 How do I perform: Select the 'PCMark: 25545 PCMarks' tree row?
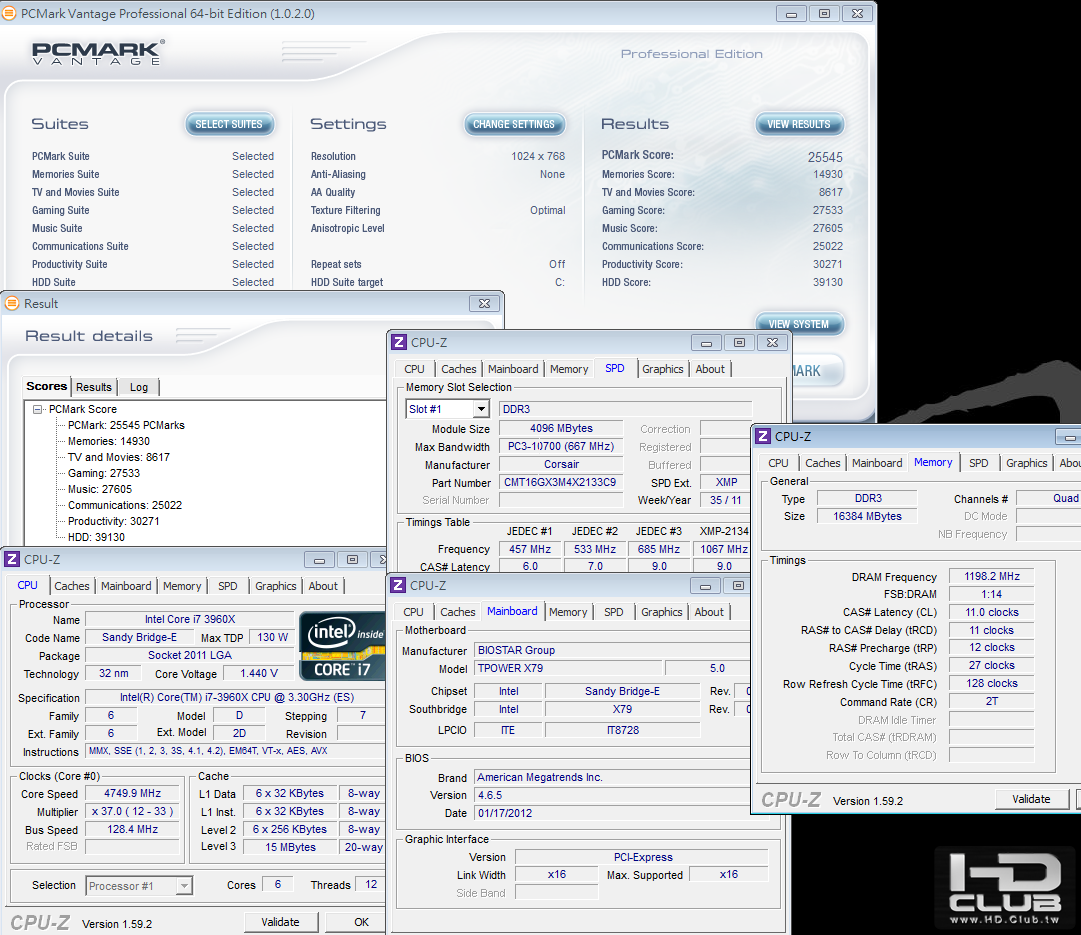126,425
